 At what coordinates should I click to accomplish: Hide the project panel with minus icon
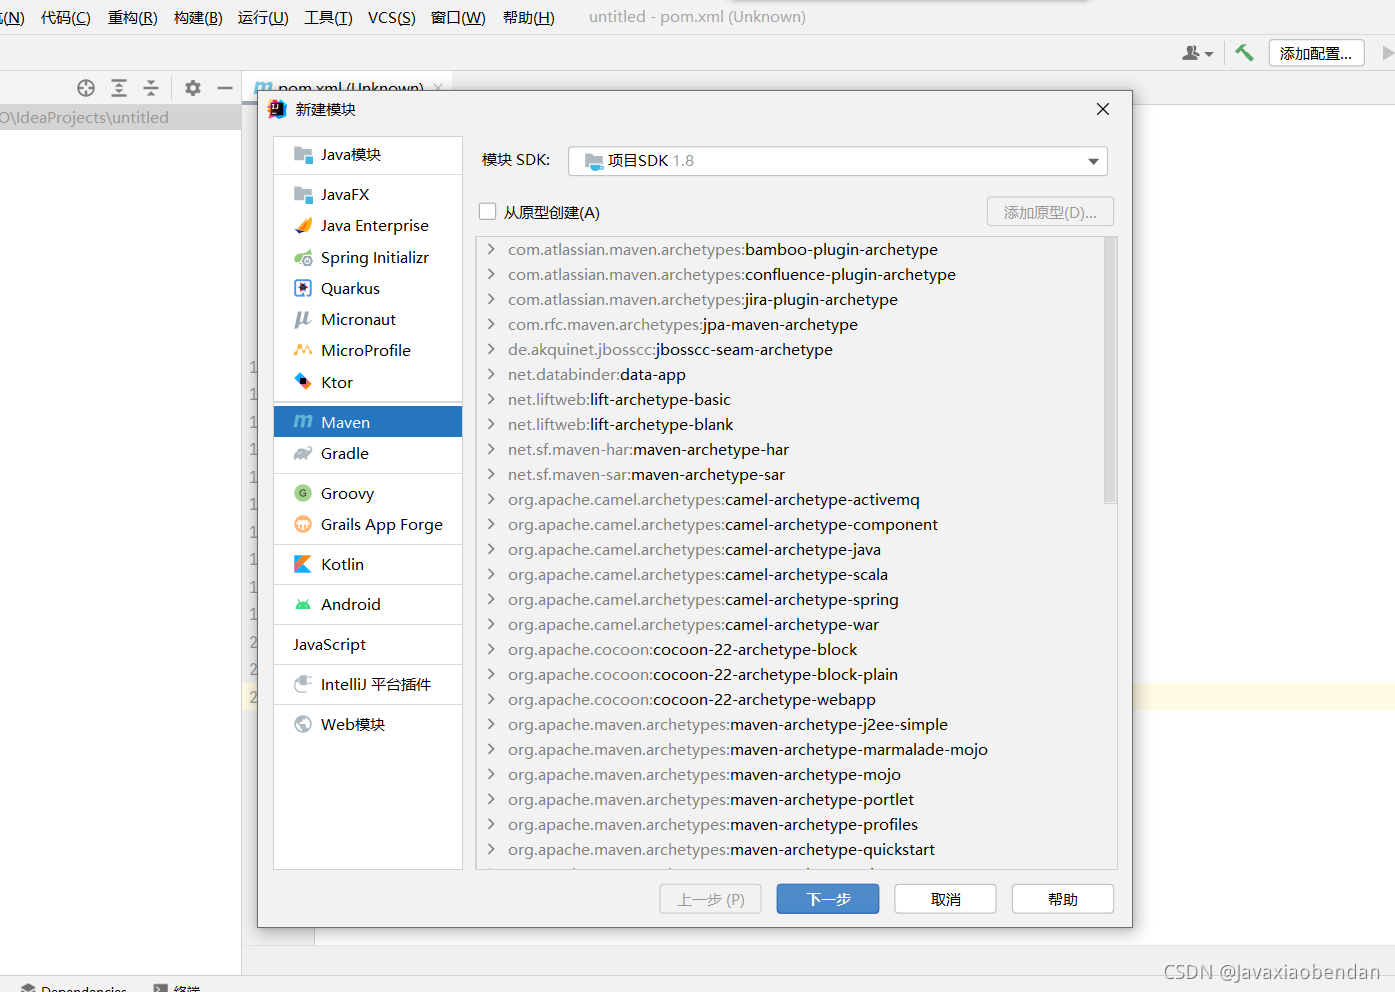point(225,88)
